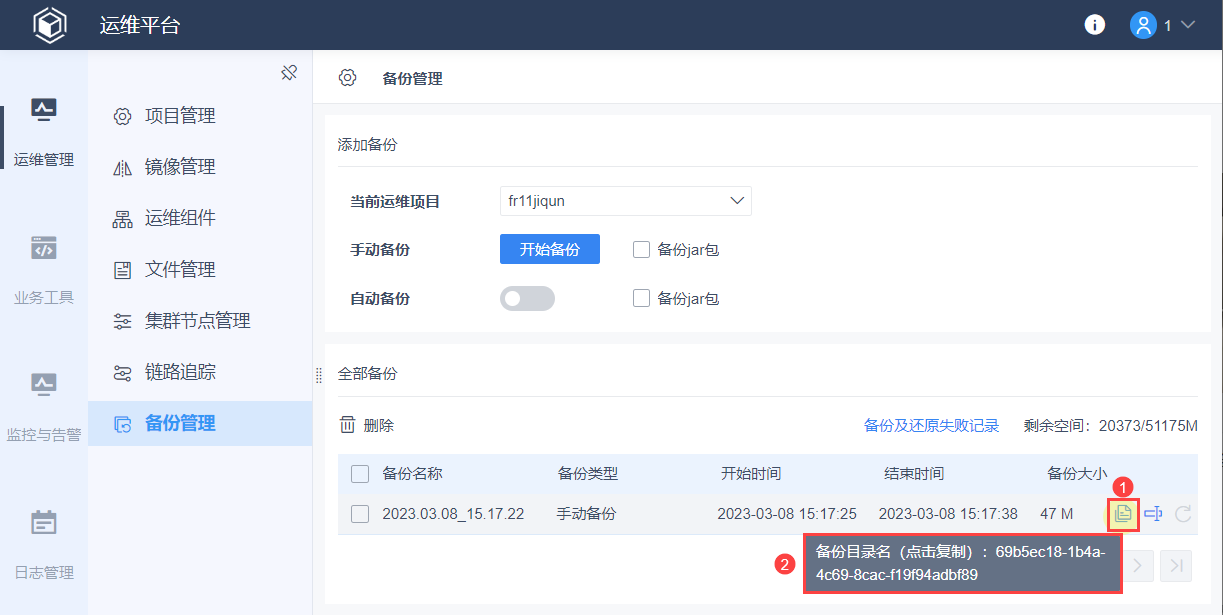Click the panel splitter drag handle
The width and height of the screenshot is (1223, 615).
coord(318,375)
